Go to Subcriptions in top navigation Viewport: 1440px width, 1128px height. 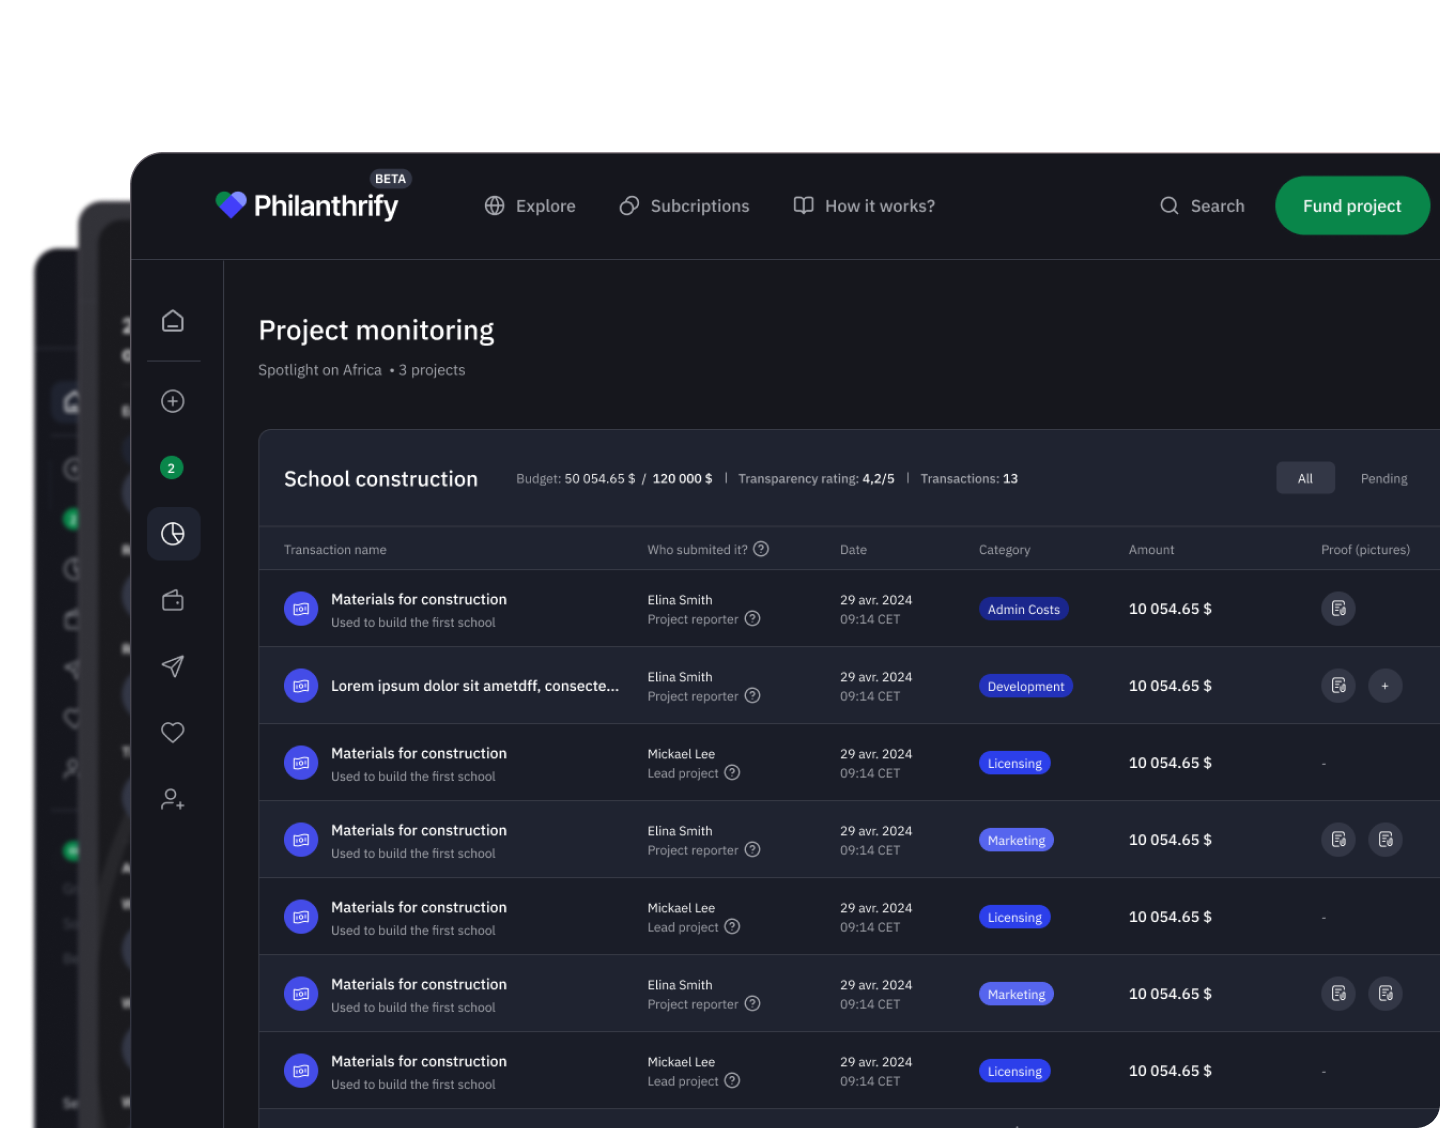click(685, 206)
